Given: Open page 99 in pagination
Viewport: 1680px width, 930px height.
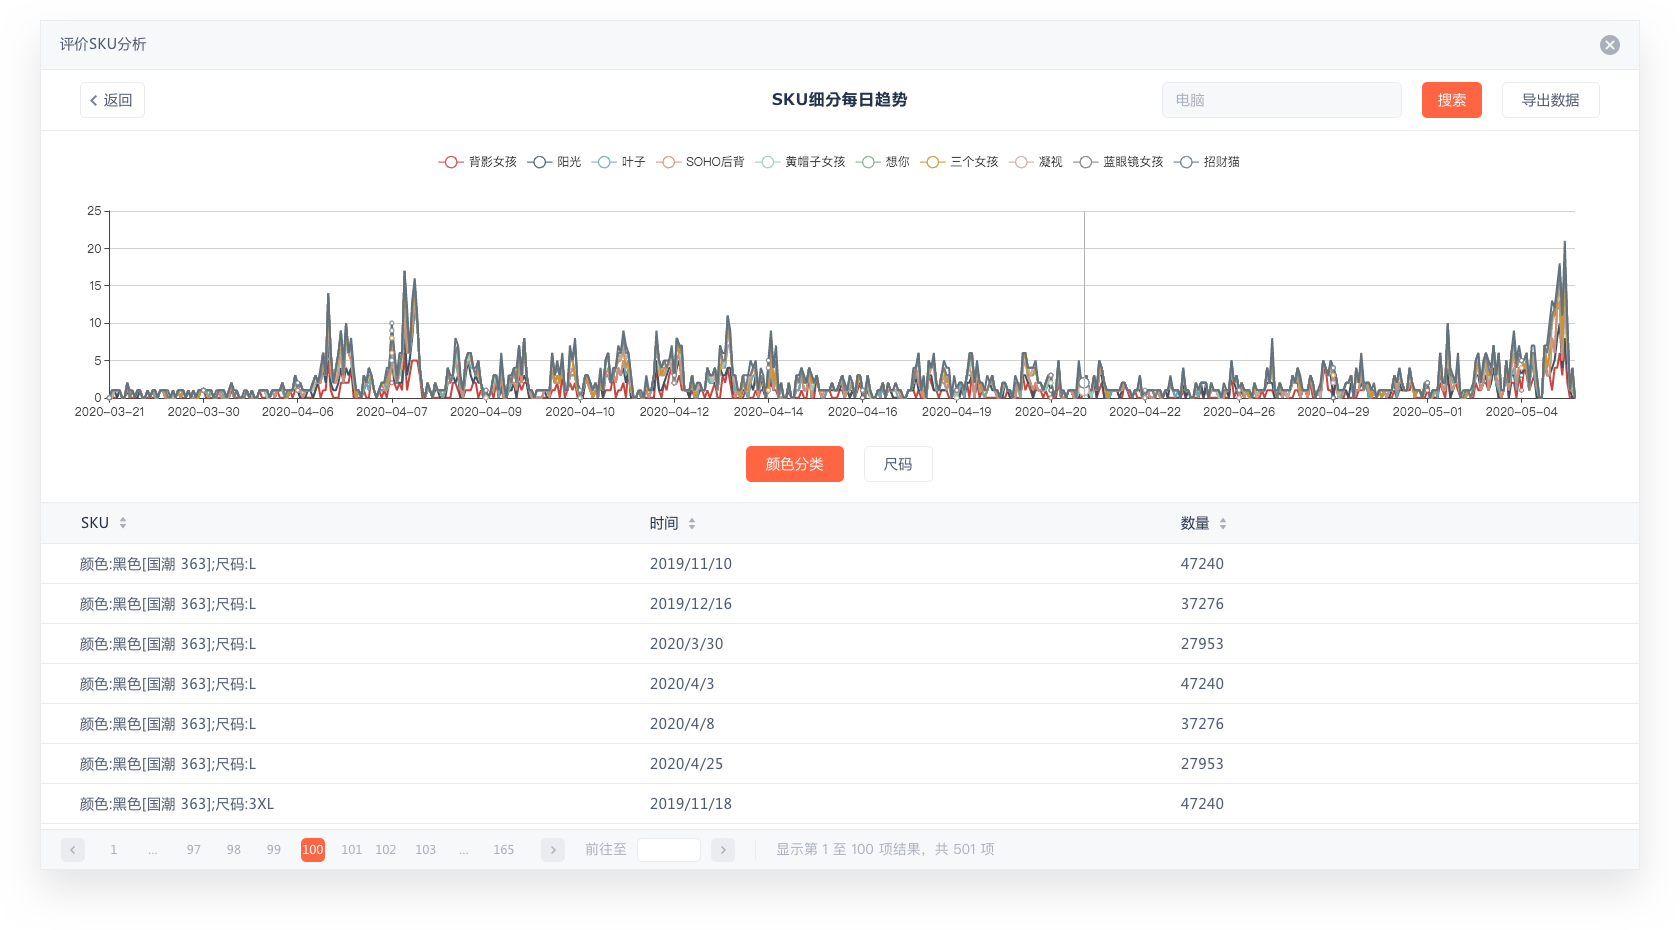Looking at the screenshot, I should tap(273, 850).
